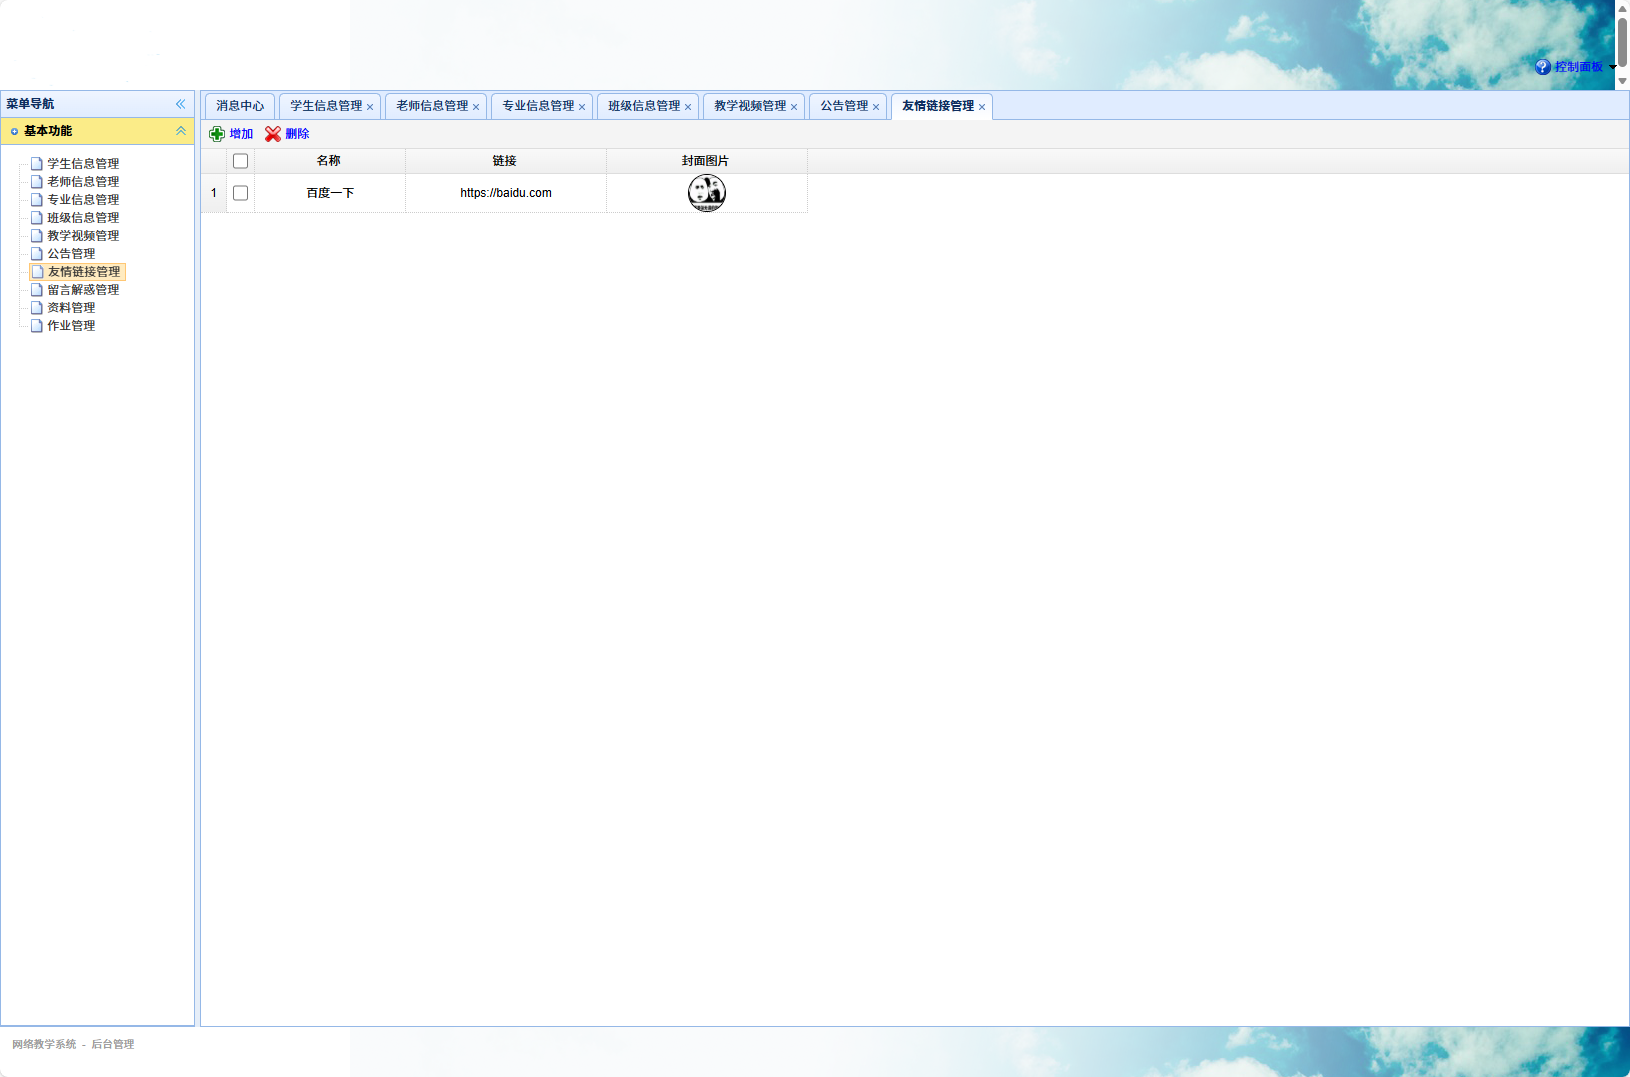This screenshot has width=1630, height=1077.
Task: Click the page icon beside 作业管理
Action: 37,326
